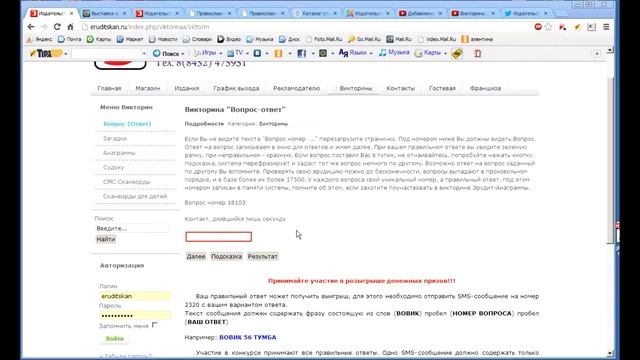Click the scrollbar down arrow at bottom
This screenshot has height=360, width=640.
[610, 353]
